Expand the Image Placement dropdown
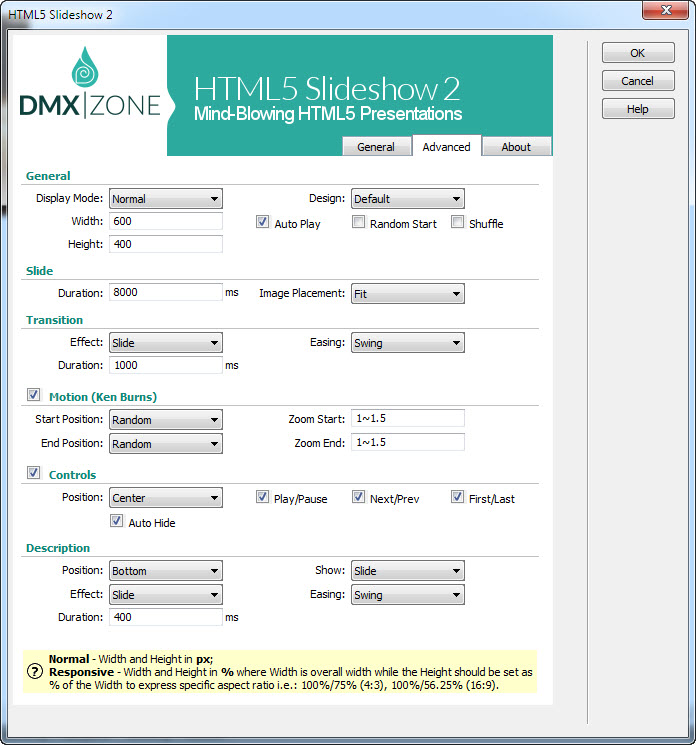 click(408, 294)
